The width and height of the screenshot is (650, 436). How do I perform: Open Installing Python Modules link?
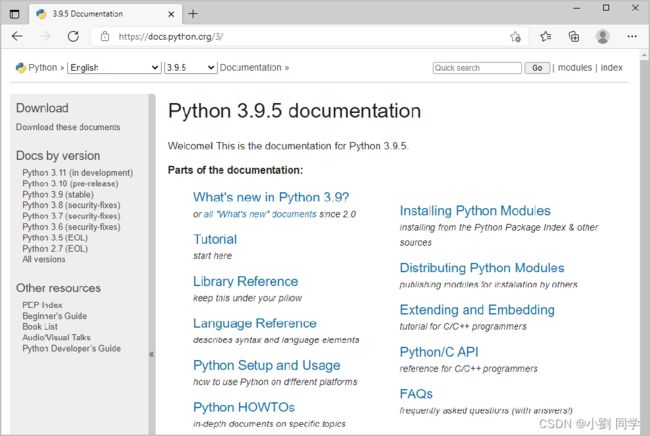(x=475, y=211)
